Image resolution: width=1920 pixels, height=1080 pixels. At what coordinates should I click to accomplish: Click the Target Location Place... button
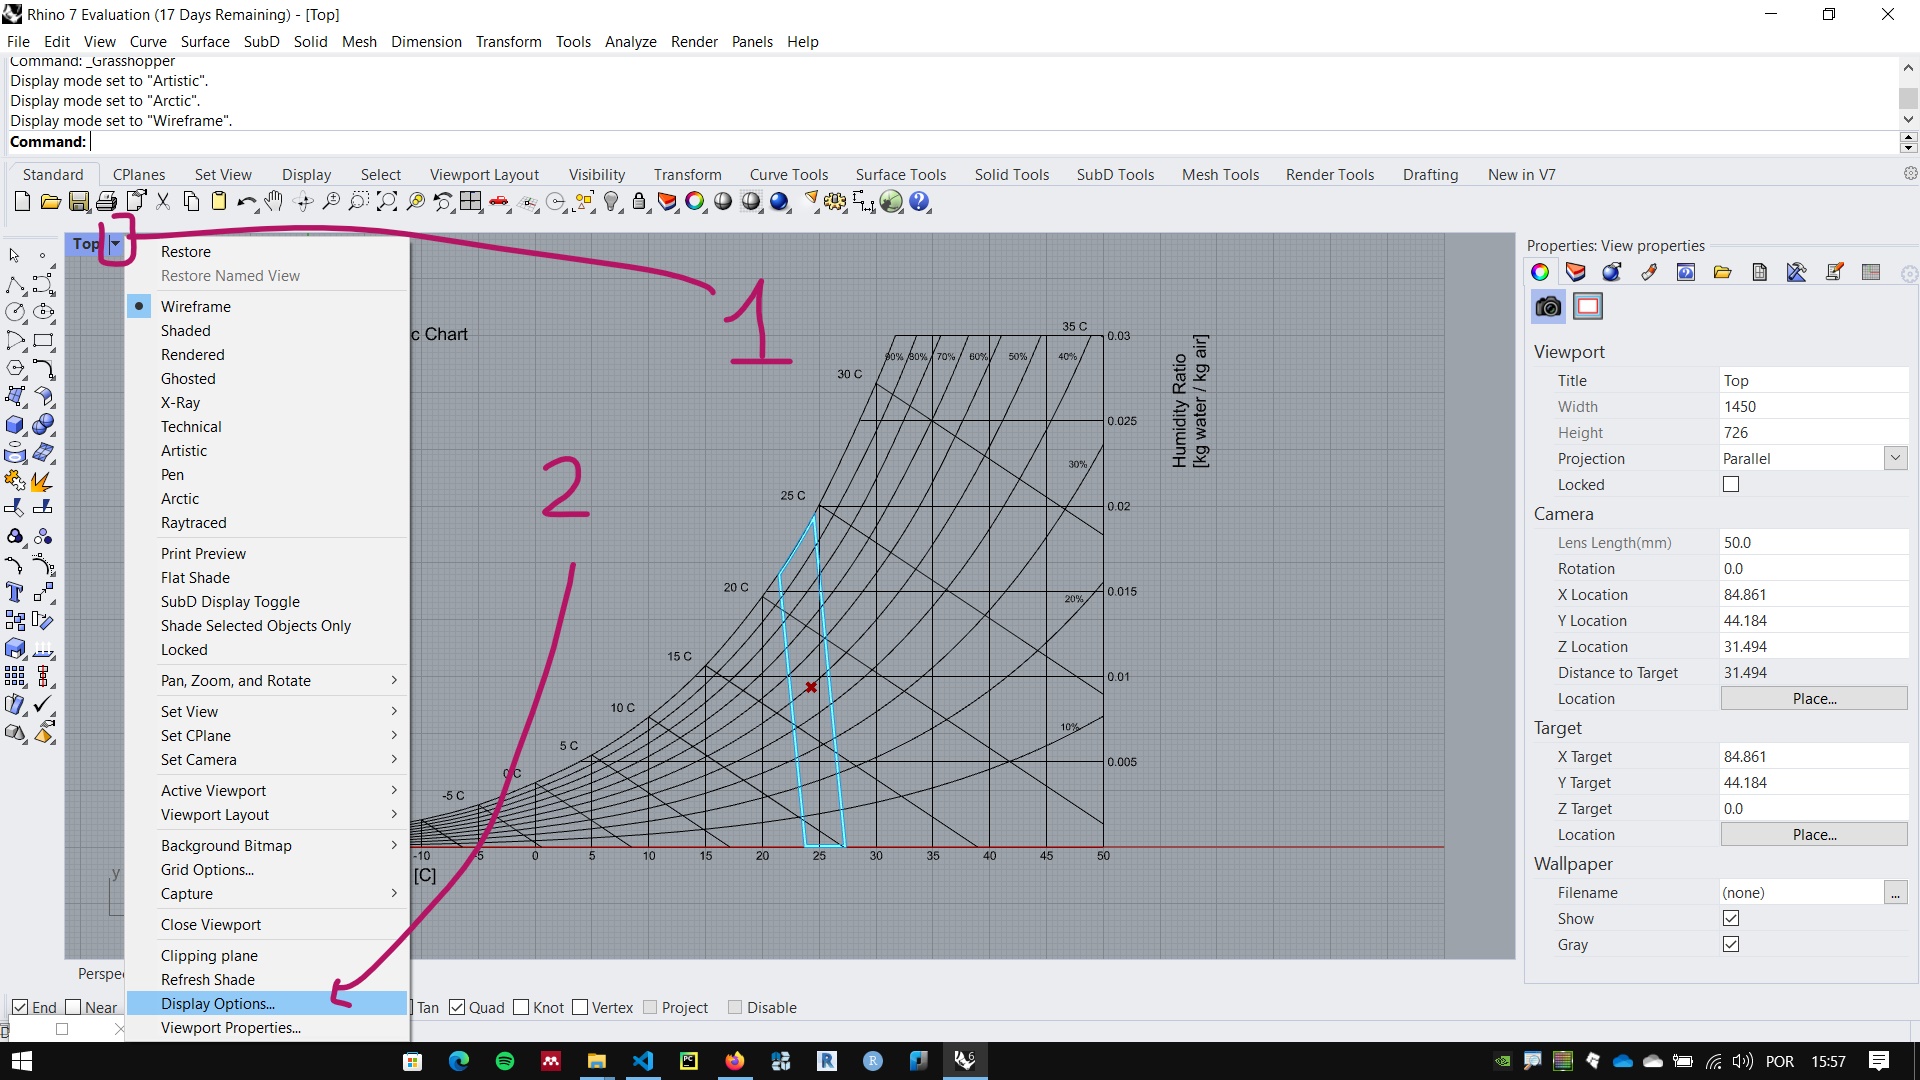pyautogui.click(x=1814, y=834)
